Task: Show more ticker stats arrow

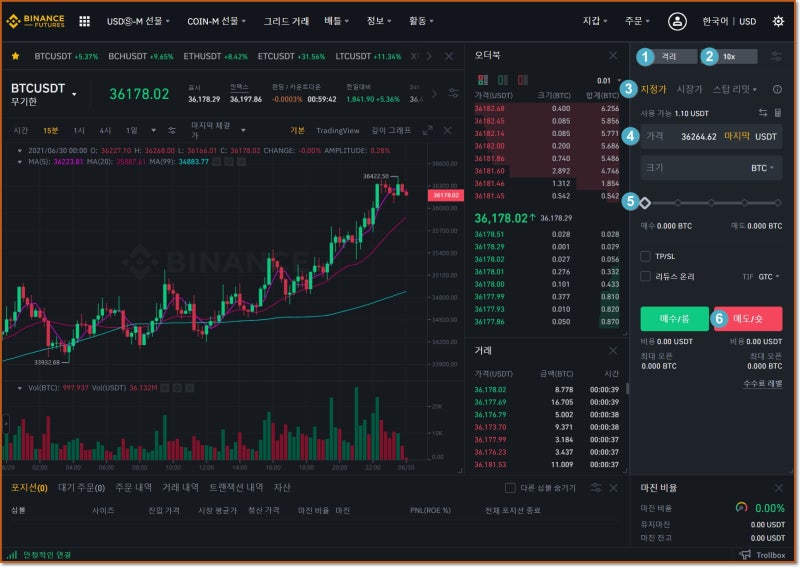Action: (x=434, y=93)
